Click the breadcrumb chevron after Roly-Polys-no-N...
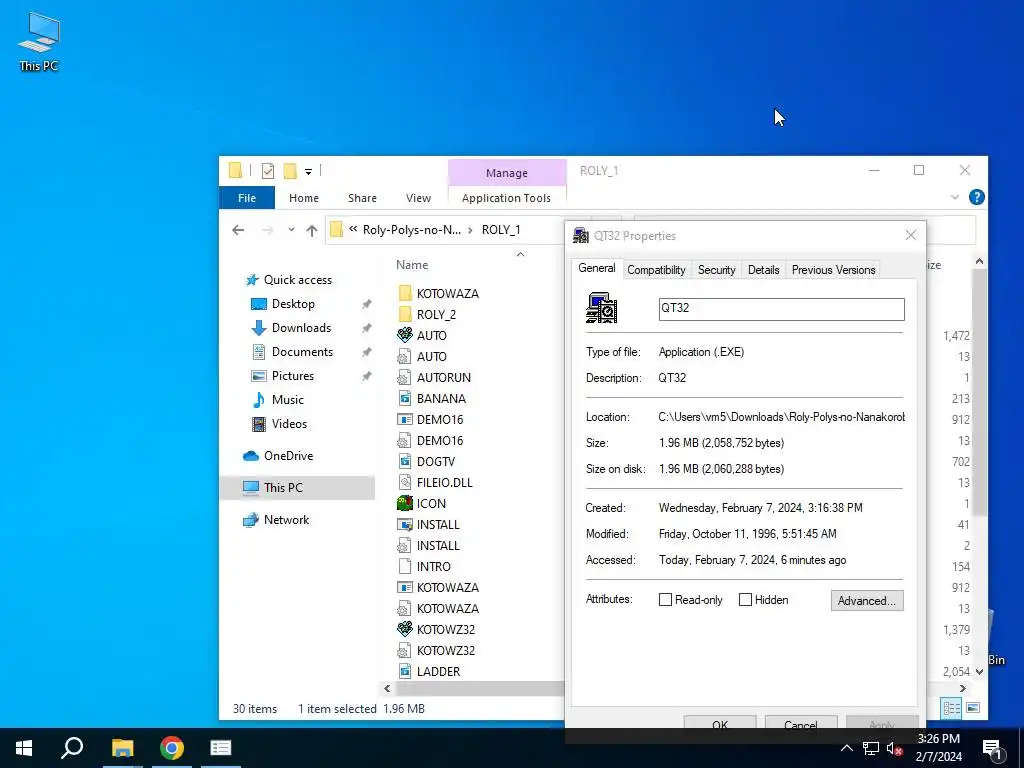 click(x=470, y=230)
